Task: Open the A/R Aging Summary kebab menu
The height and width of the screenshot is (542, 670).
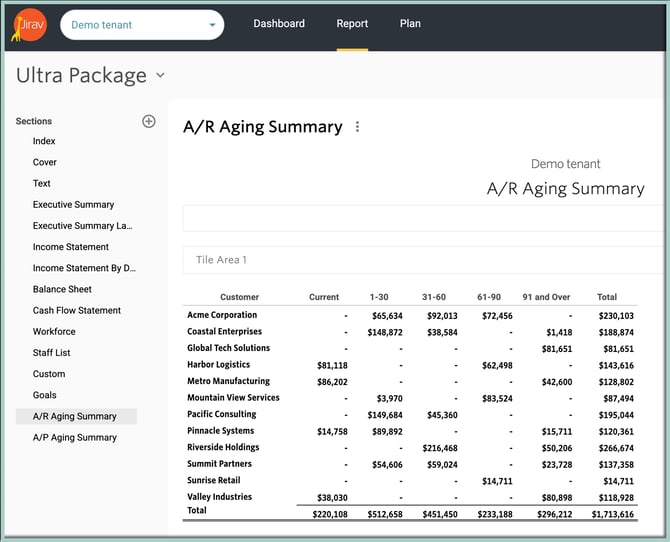Action: 358,127
